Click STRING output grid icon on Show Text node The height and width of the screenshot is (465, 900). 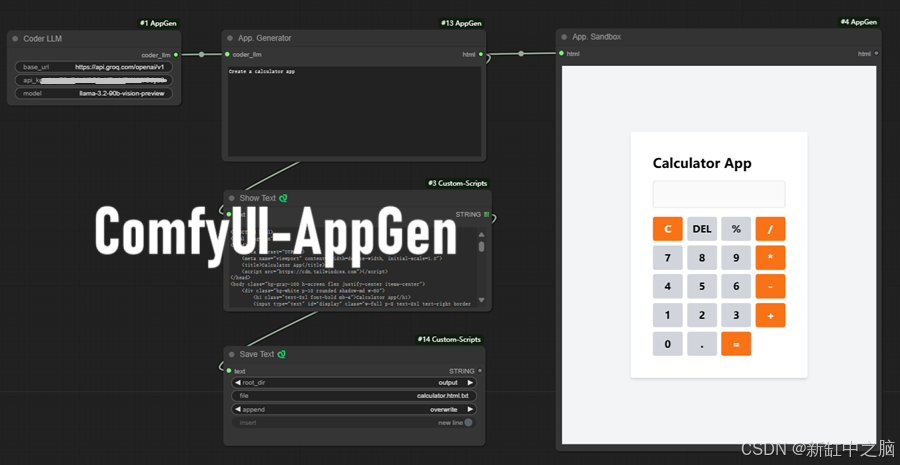(487, 215)
